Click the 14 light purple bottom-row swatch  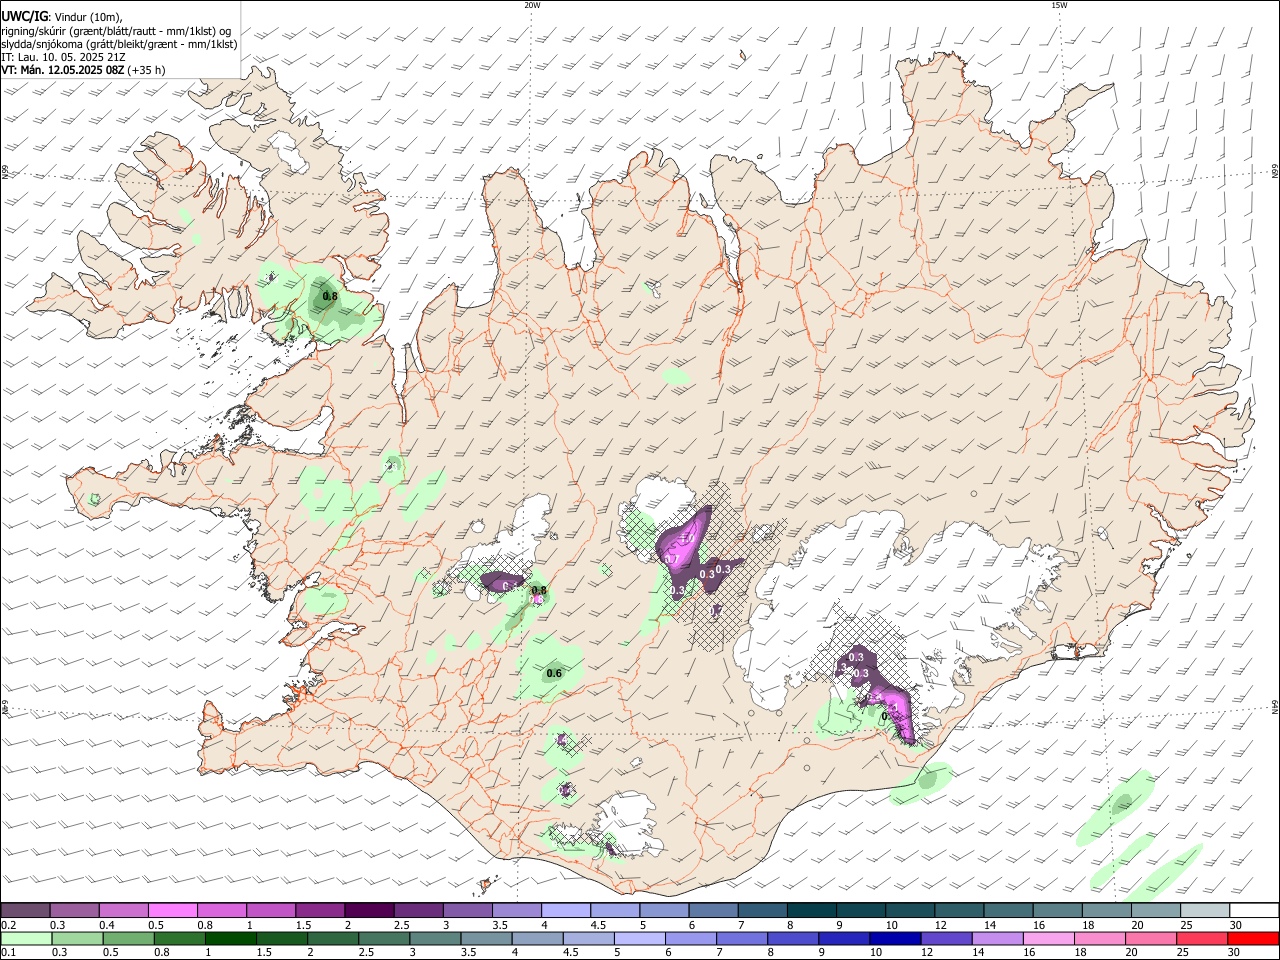pyautogui.click(x=996, y=939)
